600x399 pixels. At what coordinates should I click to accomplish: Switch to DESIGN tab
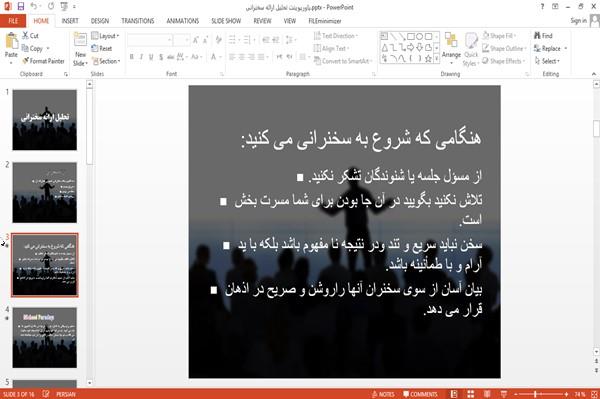[100, 21]
